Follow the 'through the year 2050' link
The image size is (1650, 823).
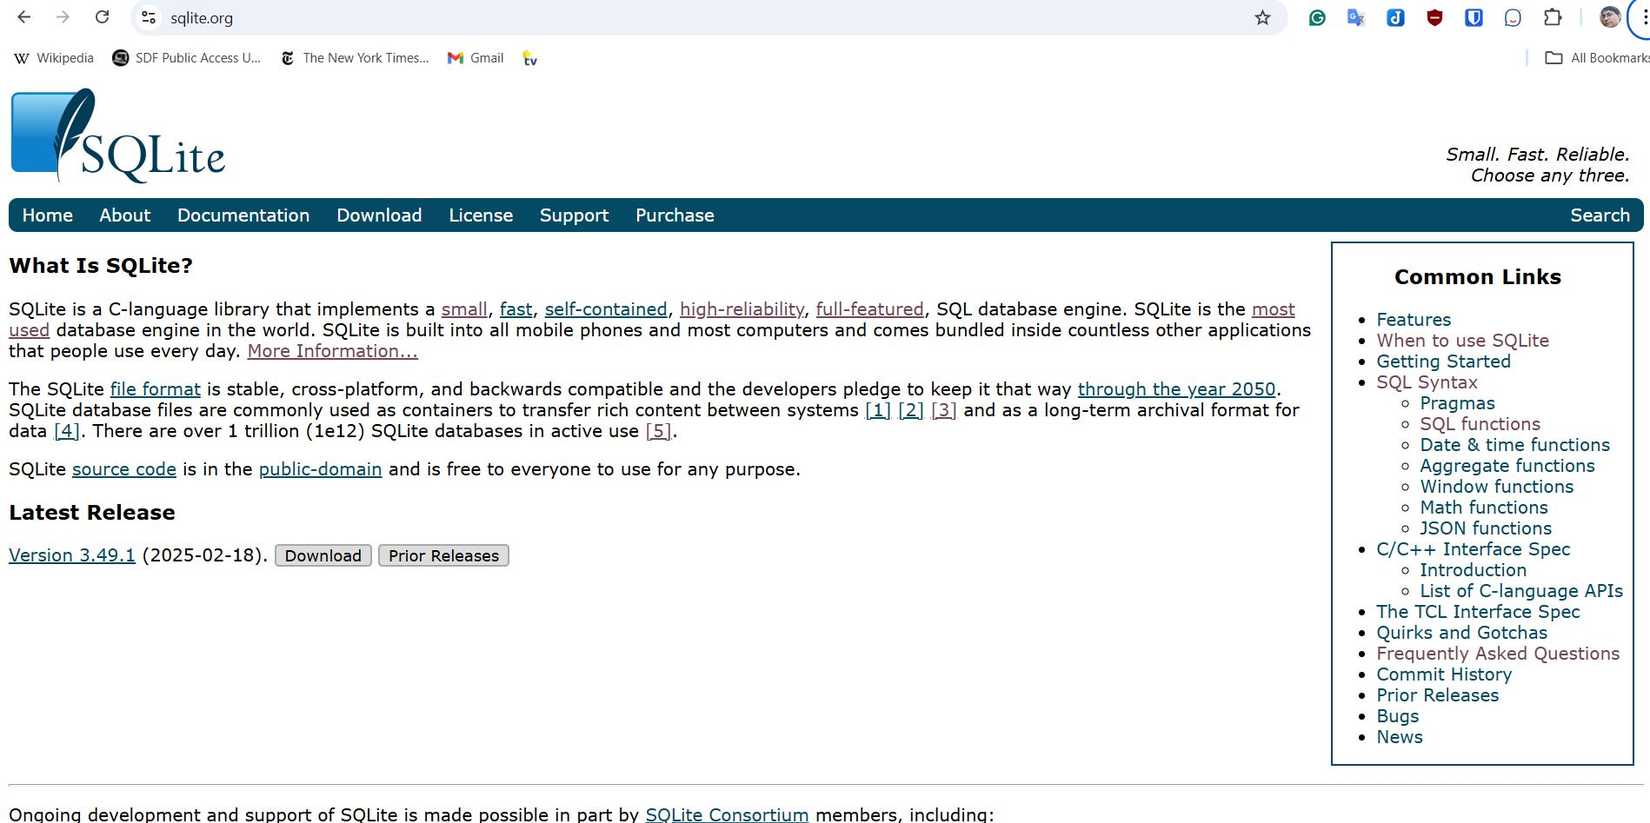1177,389
